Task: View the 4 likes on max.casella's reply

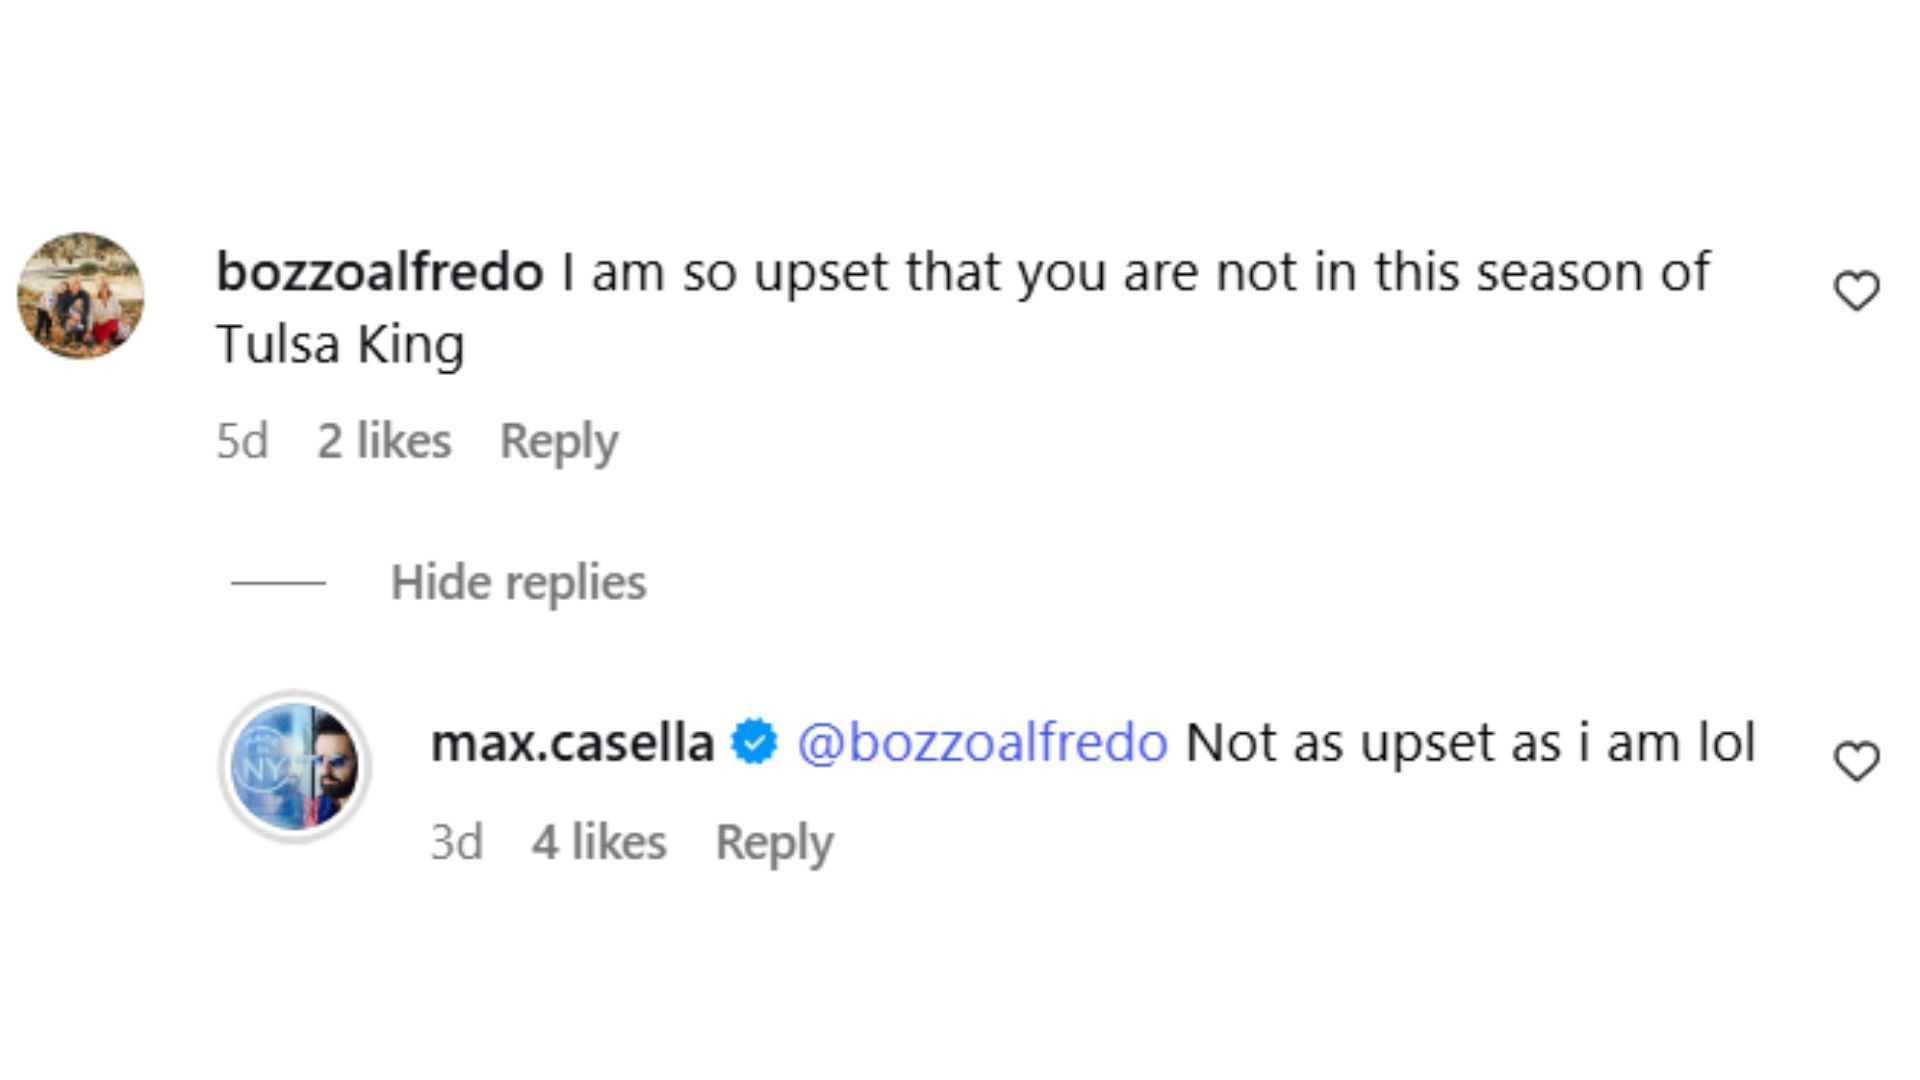Action: coord(599,842)
